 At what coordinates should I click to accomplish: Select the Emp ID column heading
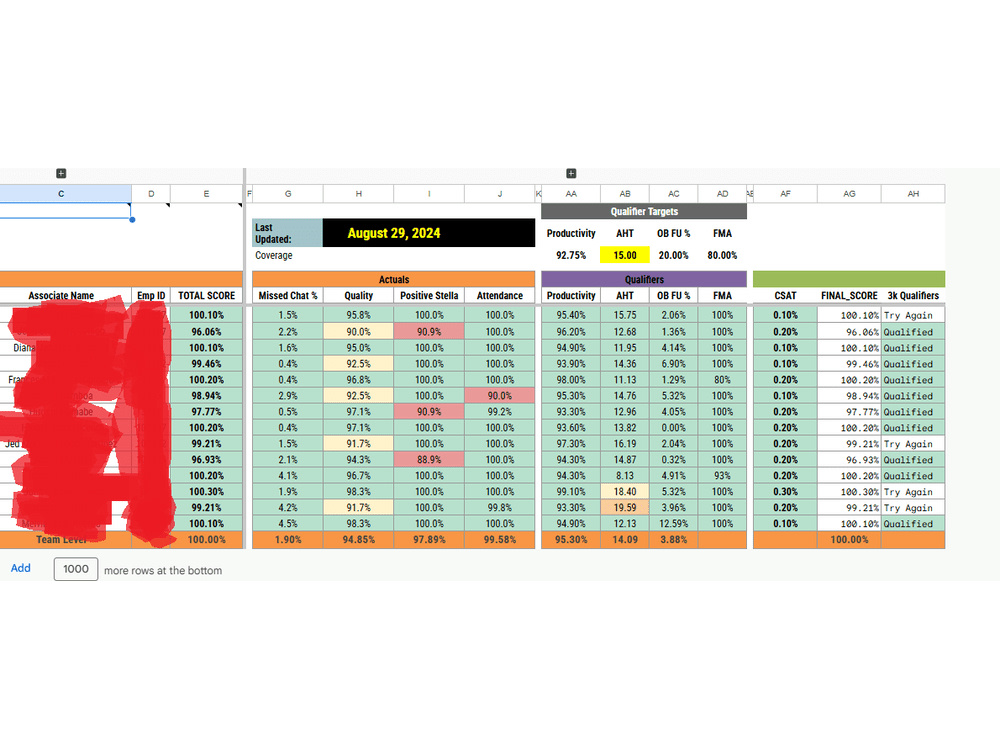pos(151,296)
